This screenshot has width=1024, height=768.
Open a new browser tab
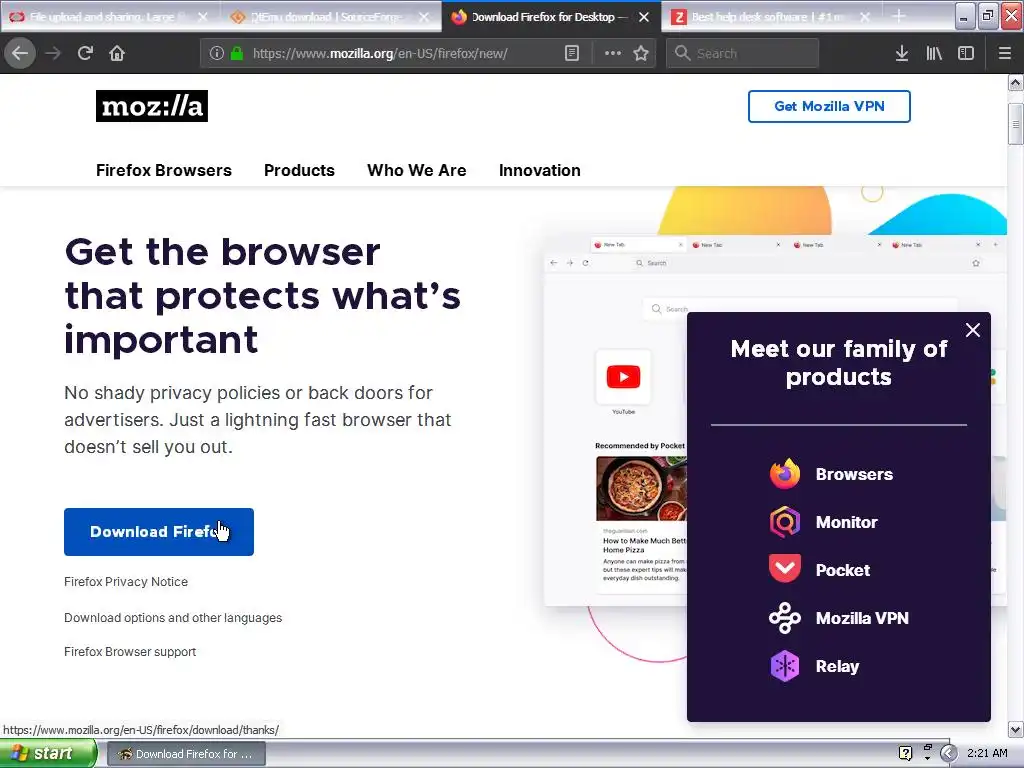click(x=899, y=16)
